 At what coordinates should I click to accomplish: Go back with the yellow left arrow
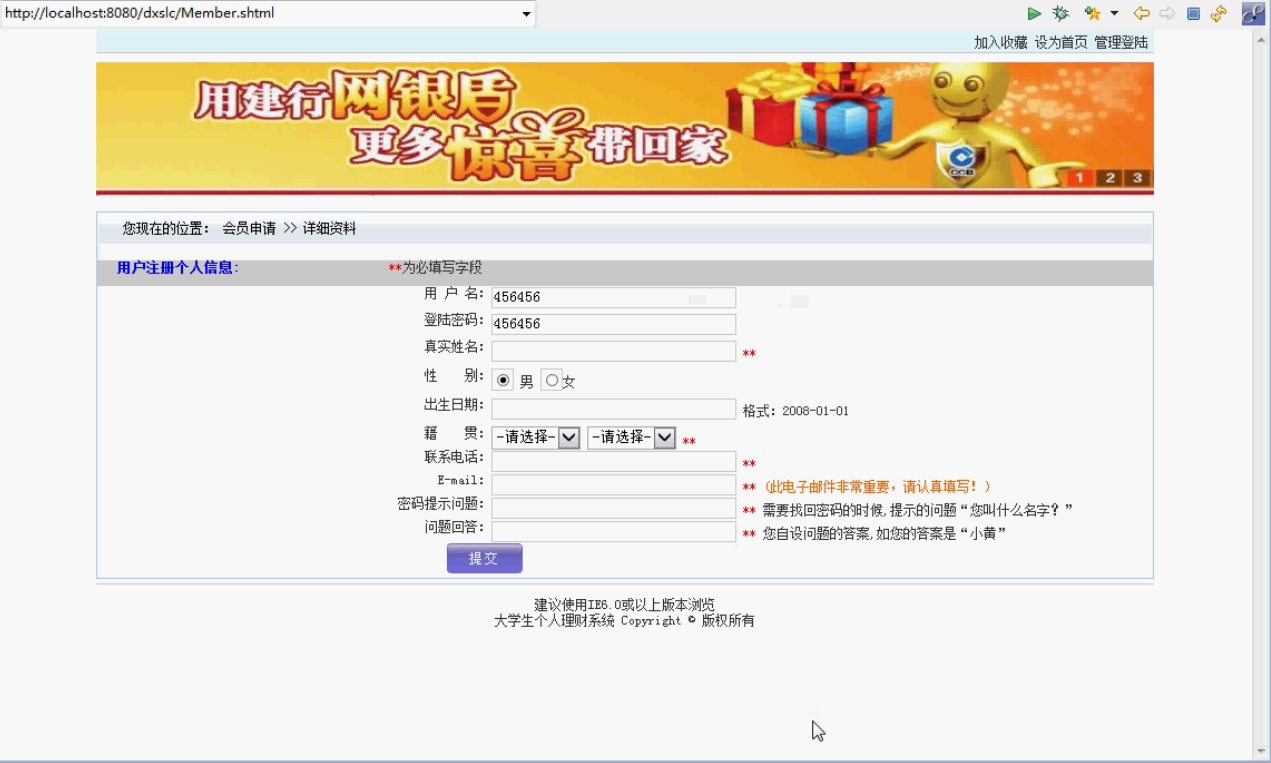point(1141,14)
